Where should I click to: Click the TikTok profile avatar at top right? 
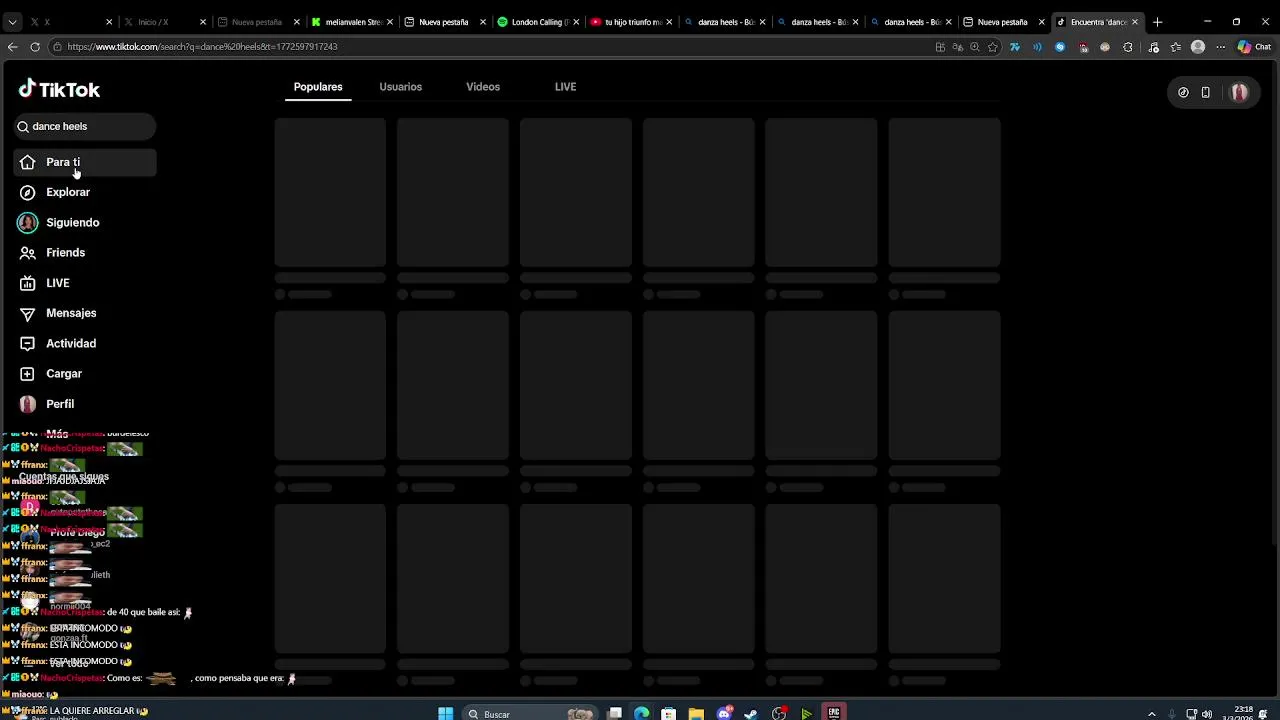(x=1239, y=92)
